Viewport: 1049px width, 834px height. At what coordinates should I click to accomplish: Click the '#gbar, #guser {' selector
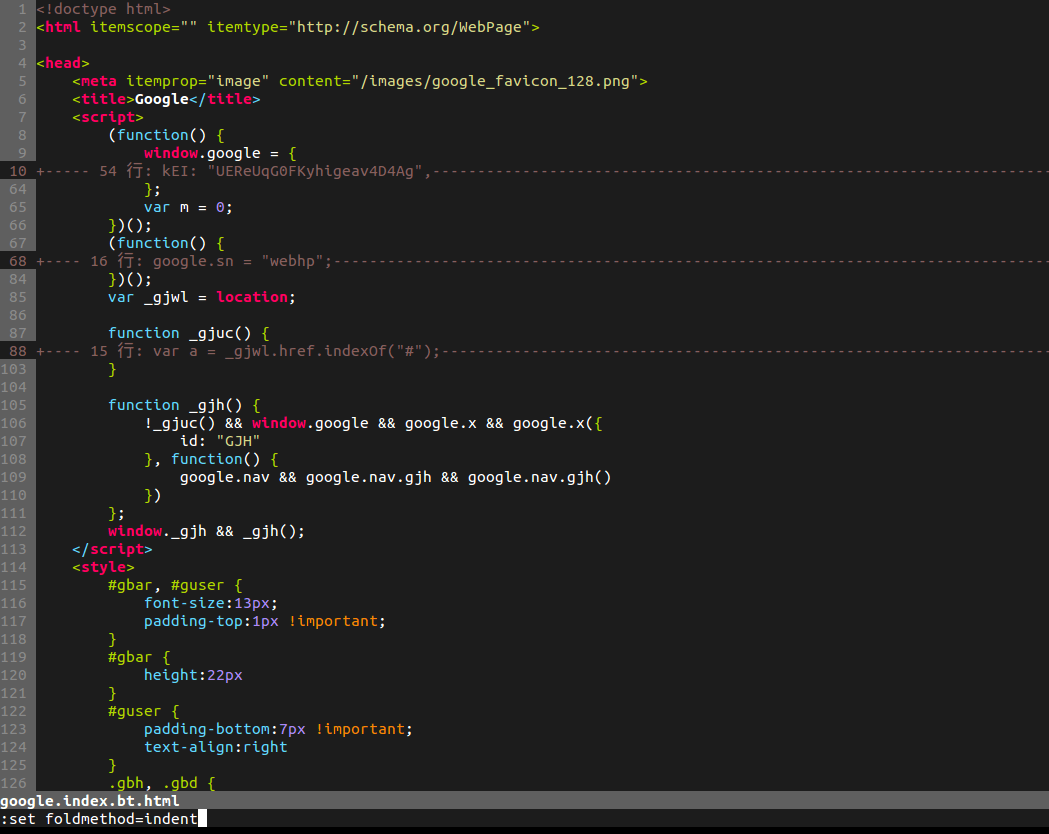175,586
